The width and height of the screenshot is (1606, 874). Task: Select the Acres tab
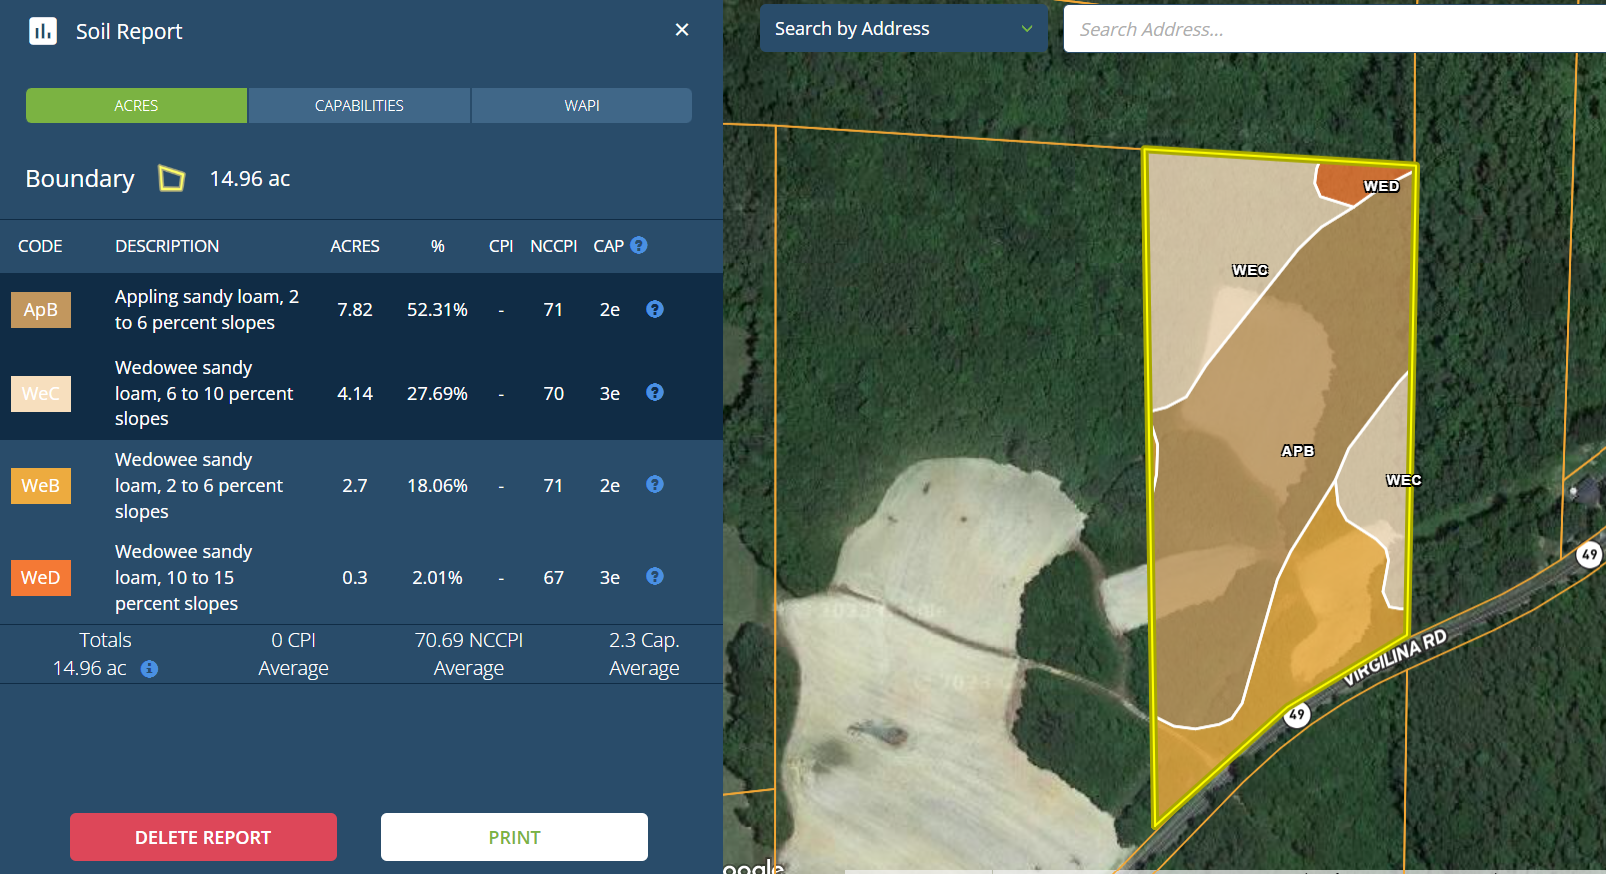[x=136, y=106]
